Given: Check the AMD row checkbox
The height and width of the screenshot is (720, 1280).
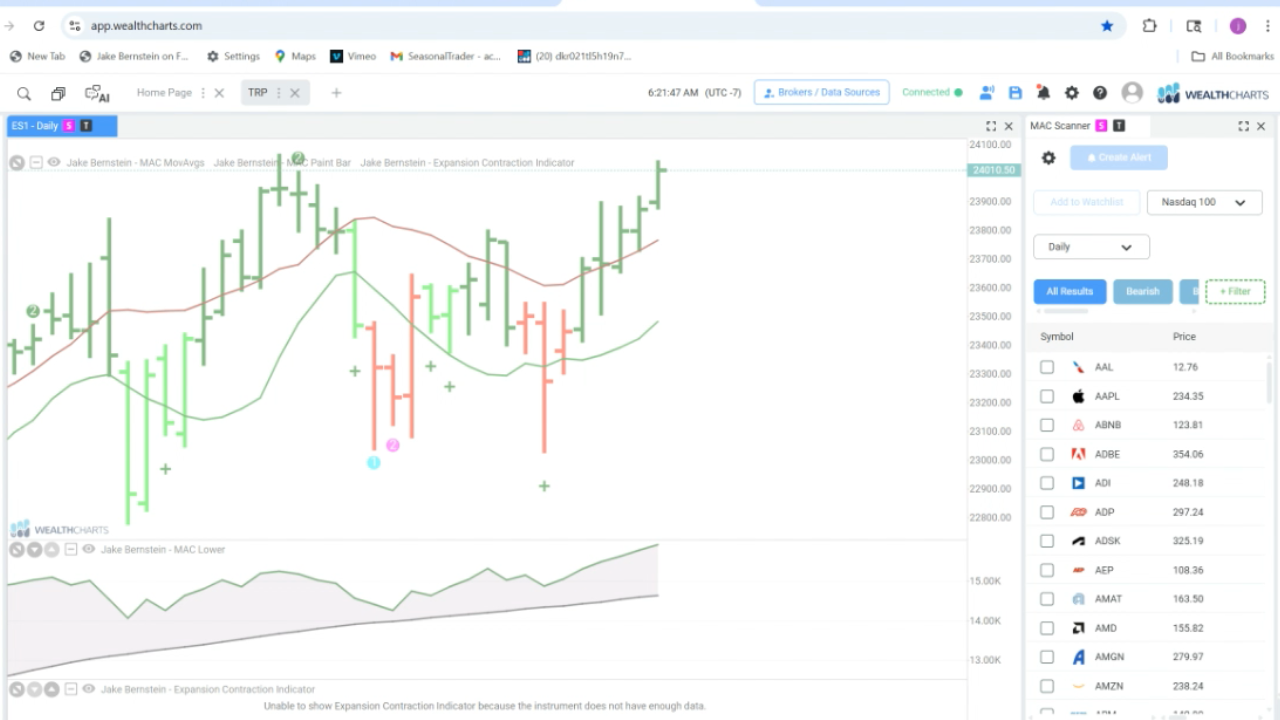Looking at the screenshot, I should point(1047,628).
